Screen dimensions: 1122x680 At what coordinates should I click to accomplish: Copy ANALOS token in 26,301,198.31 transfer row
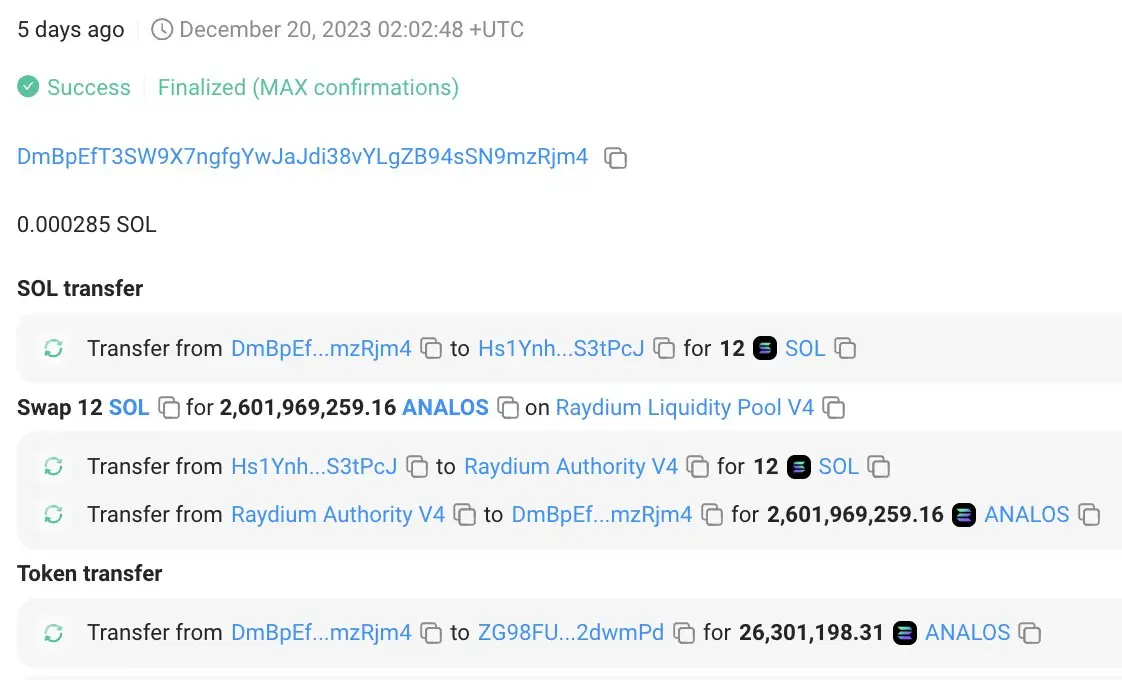tap(1030, 633)
